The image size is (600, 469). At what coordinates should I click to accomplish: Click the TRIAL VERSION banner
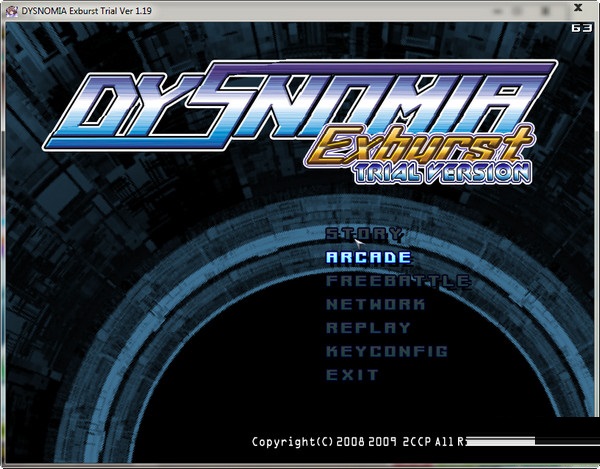tap(443, 173)
